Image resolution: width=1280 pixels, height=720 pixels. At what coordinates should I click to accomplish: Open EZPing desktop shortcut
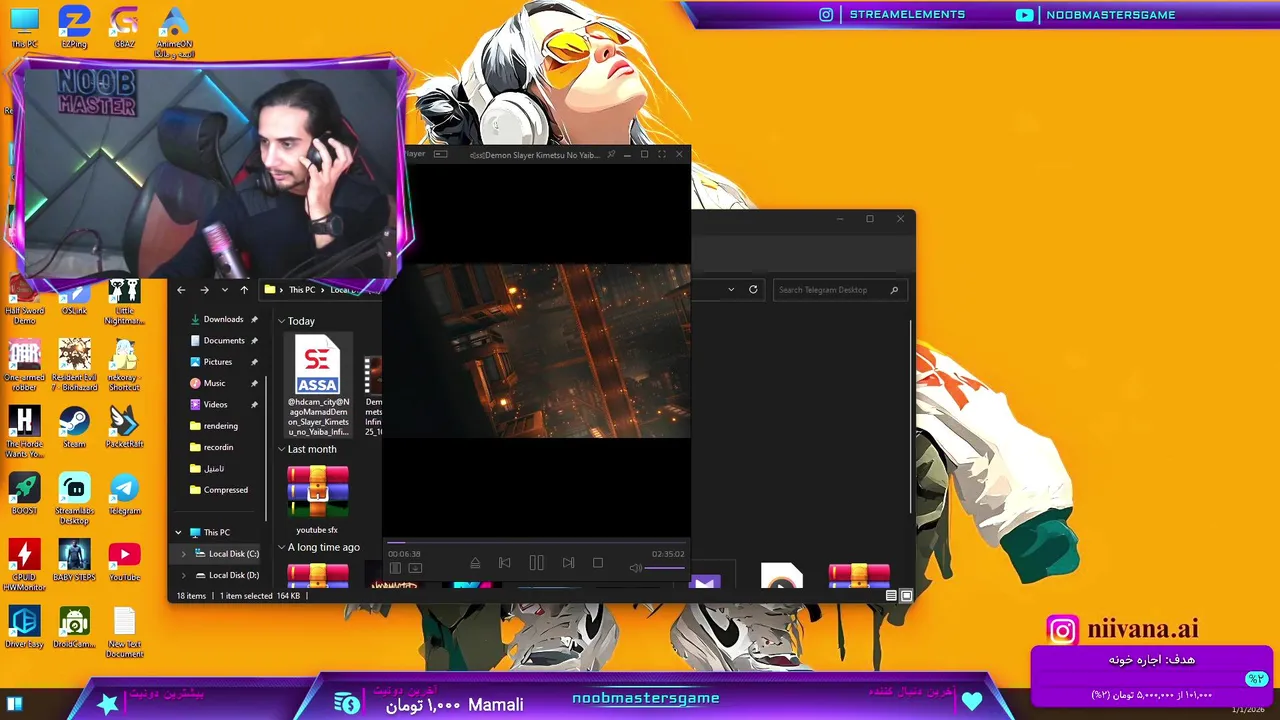74,27
